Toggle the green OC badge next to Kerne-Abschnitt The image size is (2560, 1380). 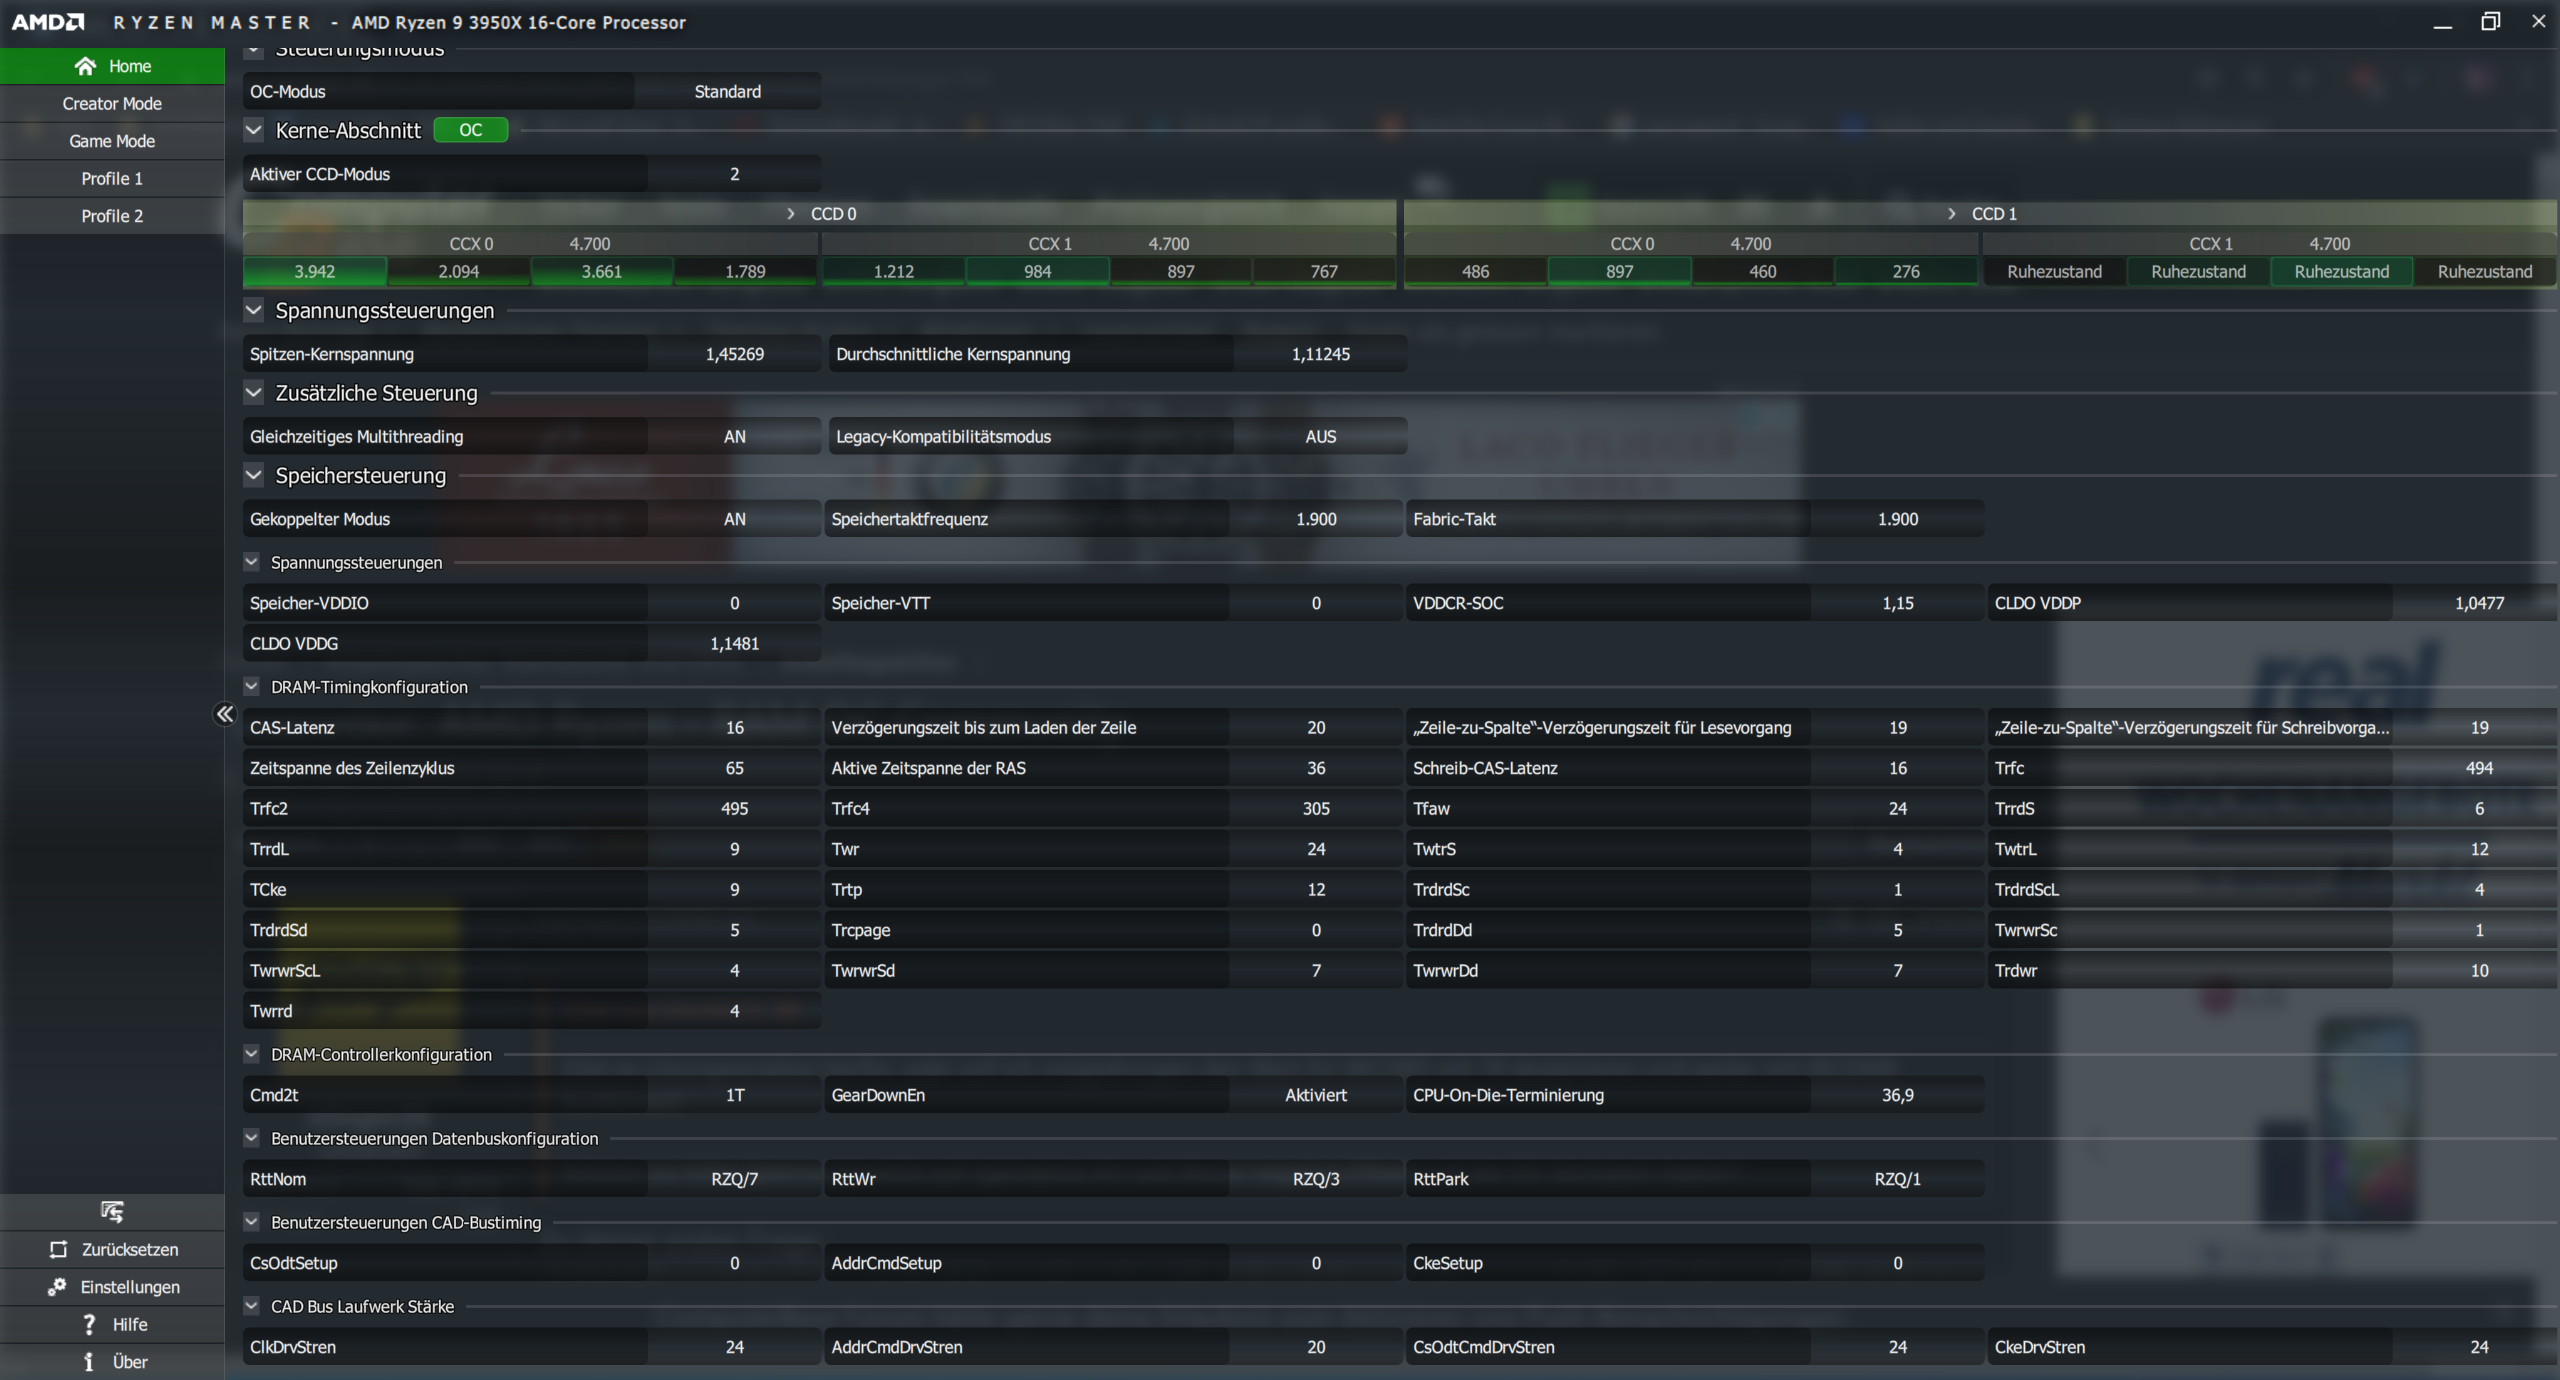[x=470, y=130]
